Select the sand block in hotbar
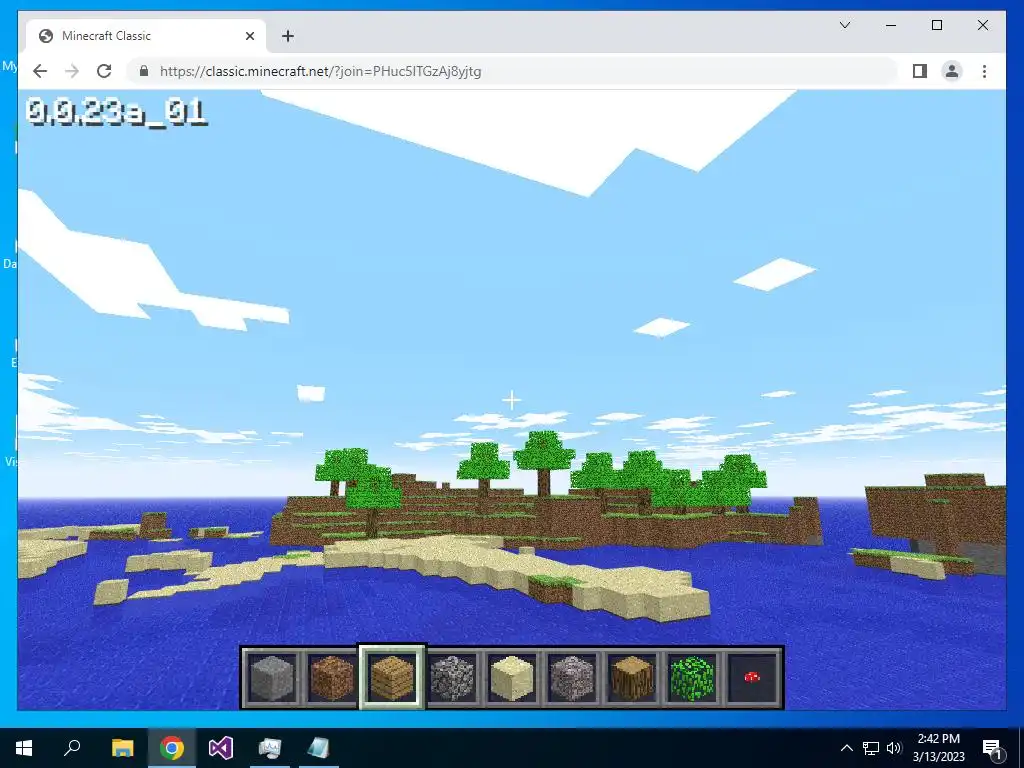This screenshot has width=1024, height=768. pyautogui.click(x=511, y=678)
